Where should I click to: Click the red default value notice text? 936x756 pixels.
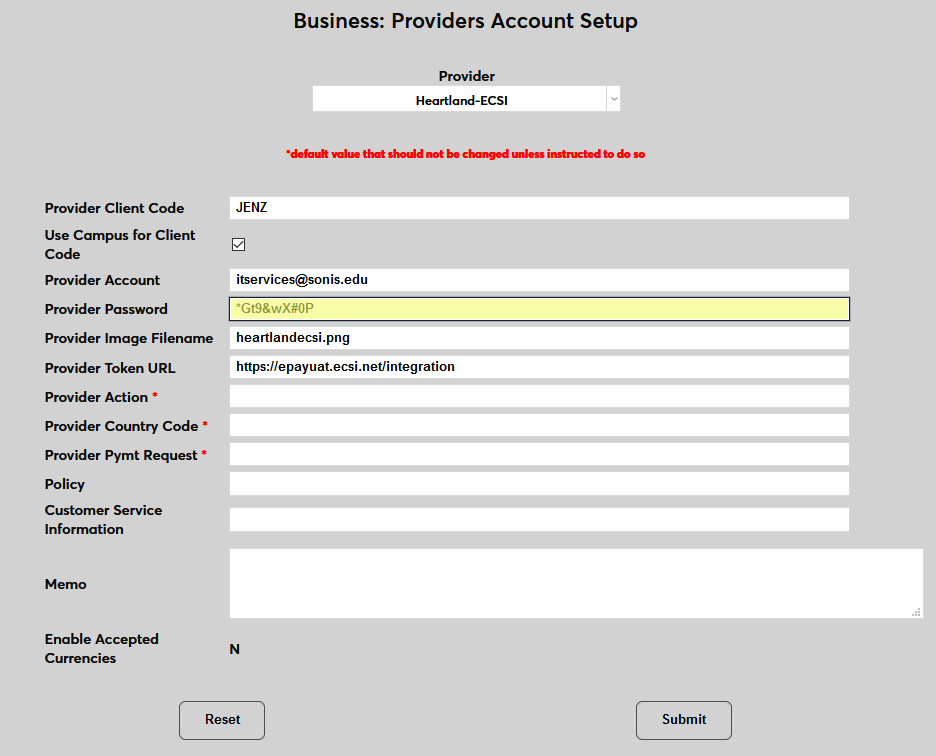465,154
